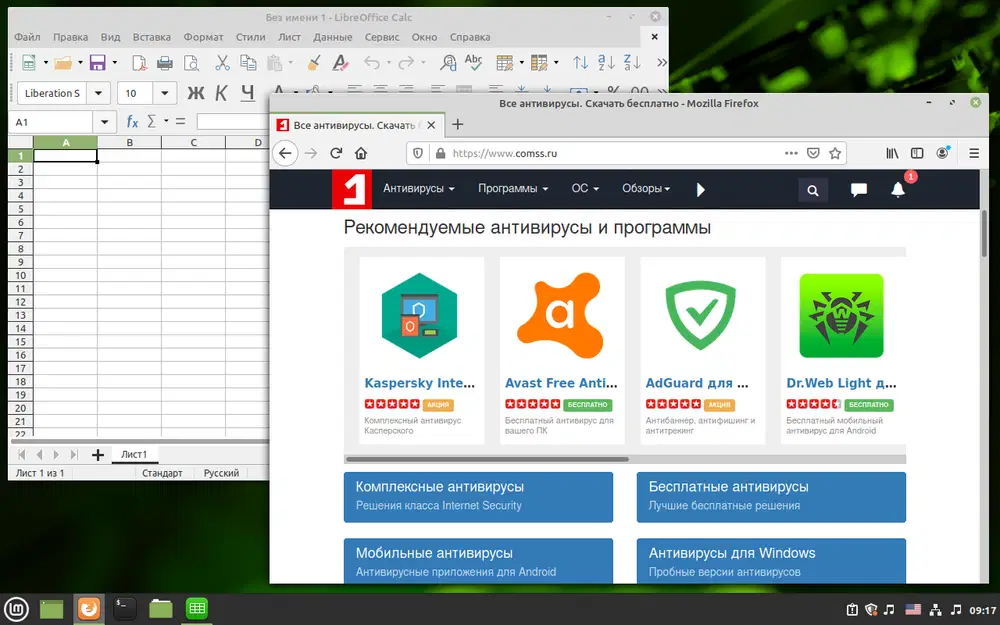Expand more Calc toolbar items chevron

[x=661, y=62]
